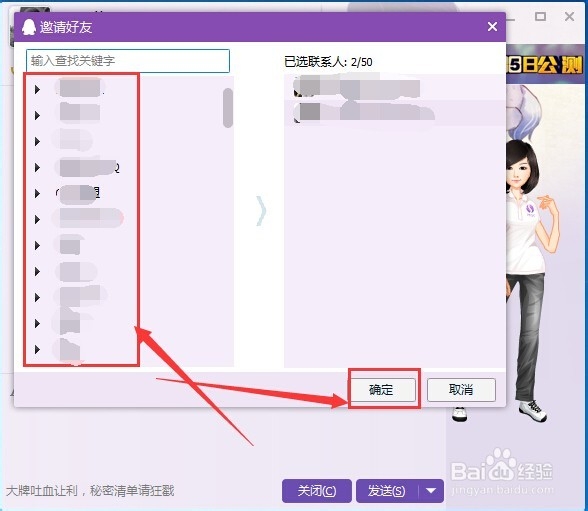The image size is (588, 511).
Task: Close the background chat window
Action: 569,16
